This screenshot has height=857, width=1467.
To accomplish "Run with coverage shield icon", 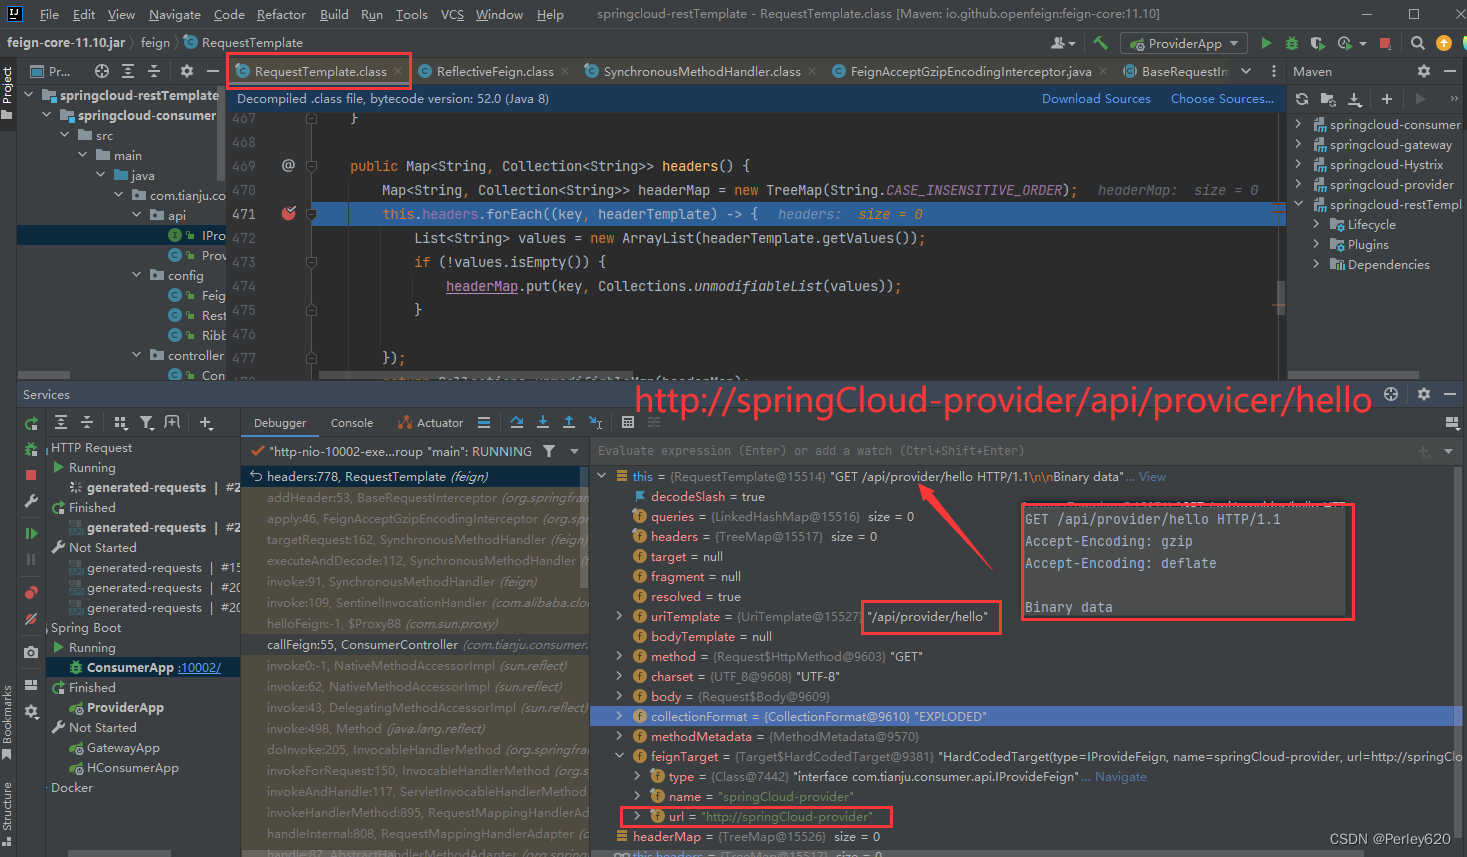I will (1317, 43).
